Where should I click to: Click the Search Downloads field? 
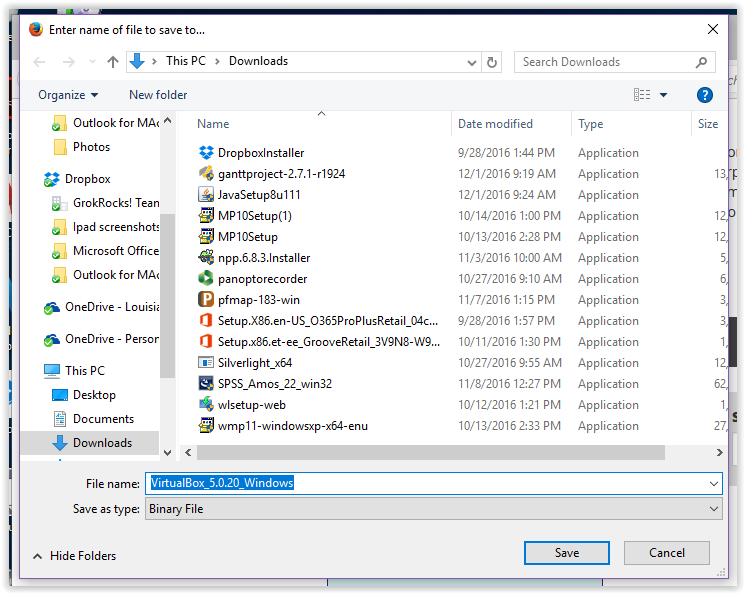pos(614,62)
